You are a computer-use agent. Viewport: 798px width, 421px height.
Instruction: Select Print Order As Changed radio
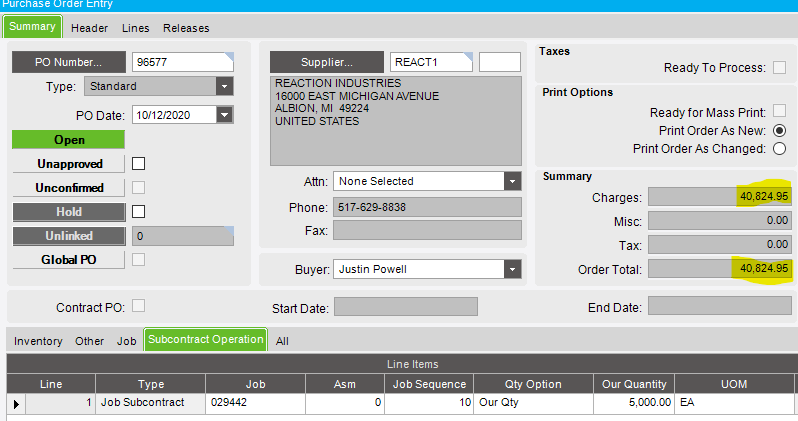click(x=779, y=149)
